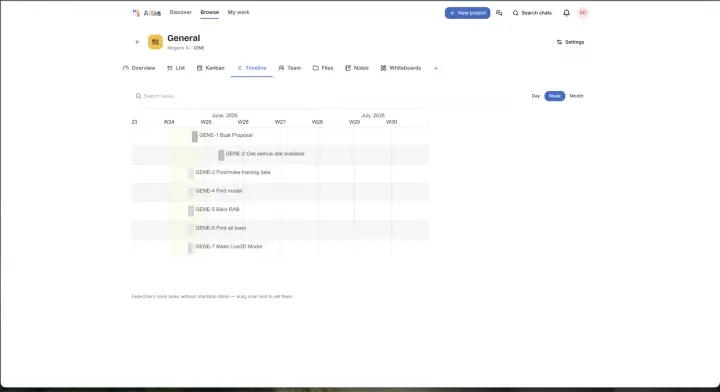Click GENE-7 Make Live2D Model label
Screen dimensions: 720x392
pos(229,246)
